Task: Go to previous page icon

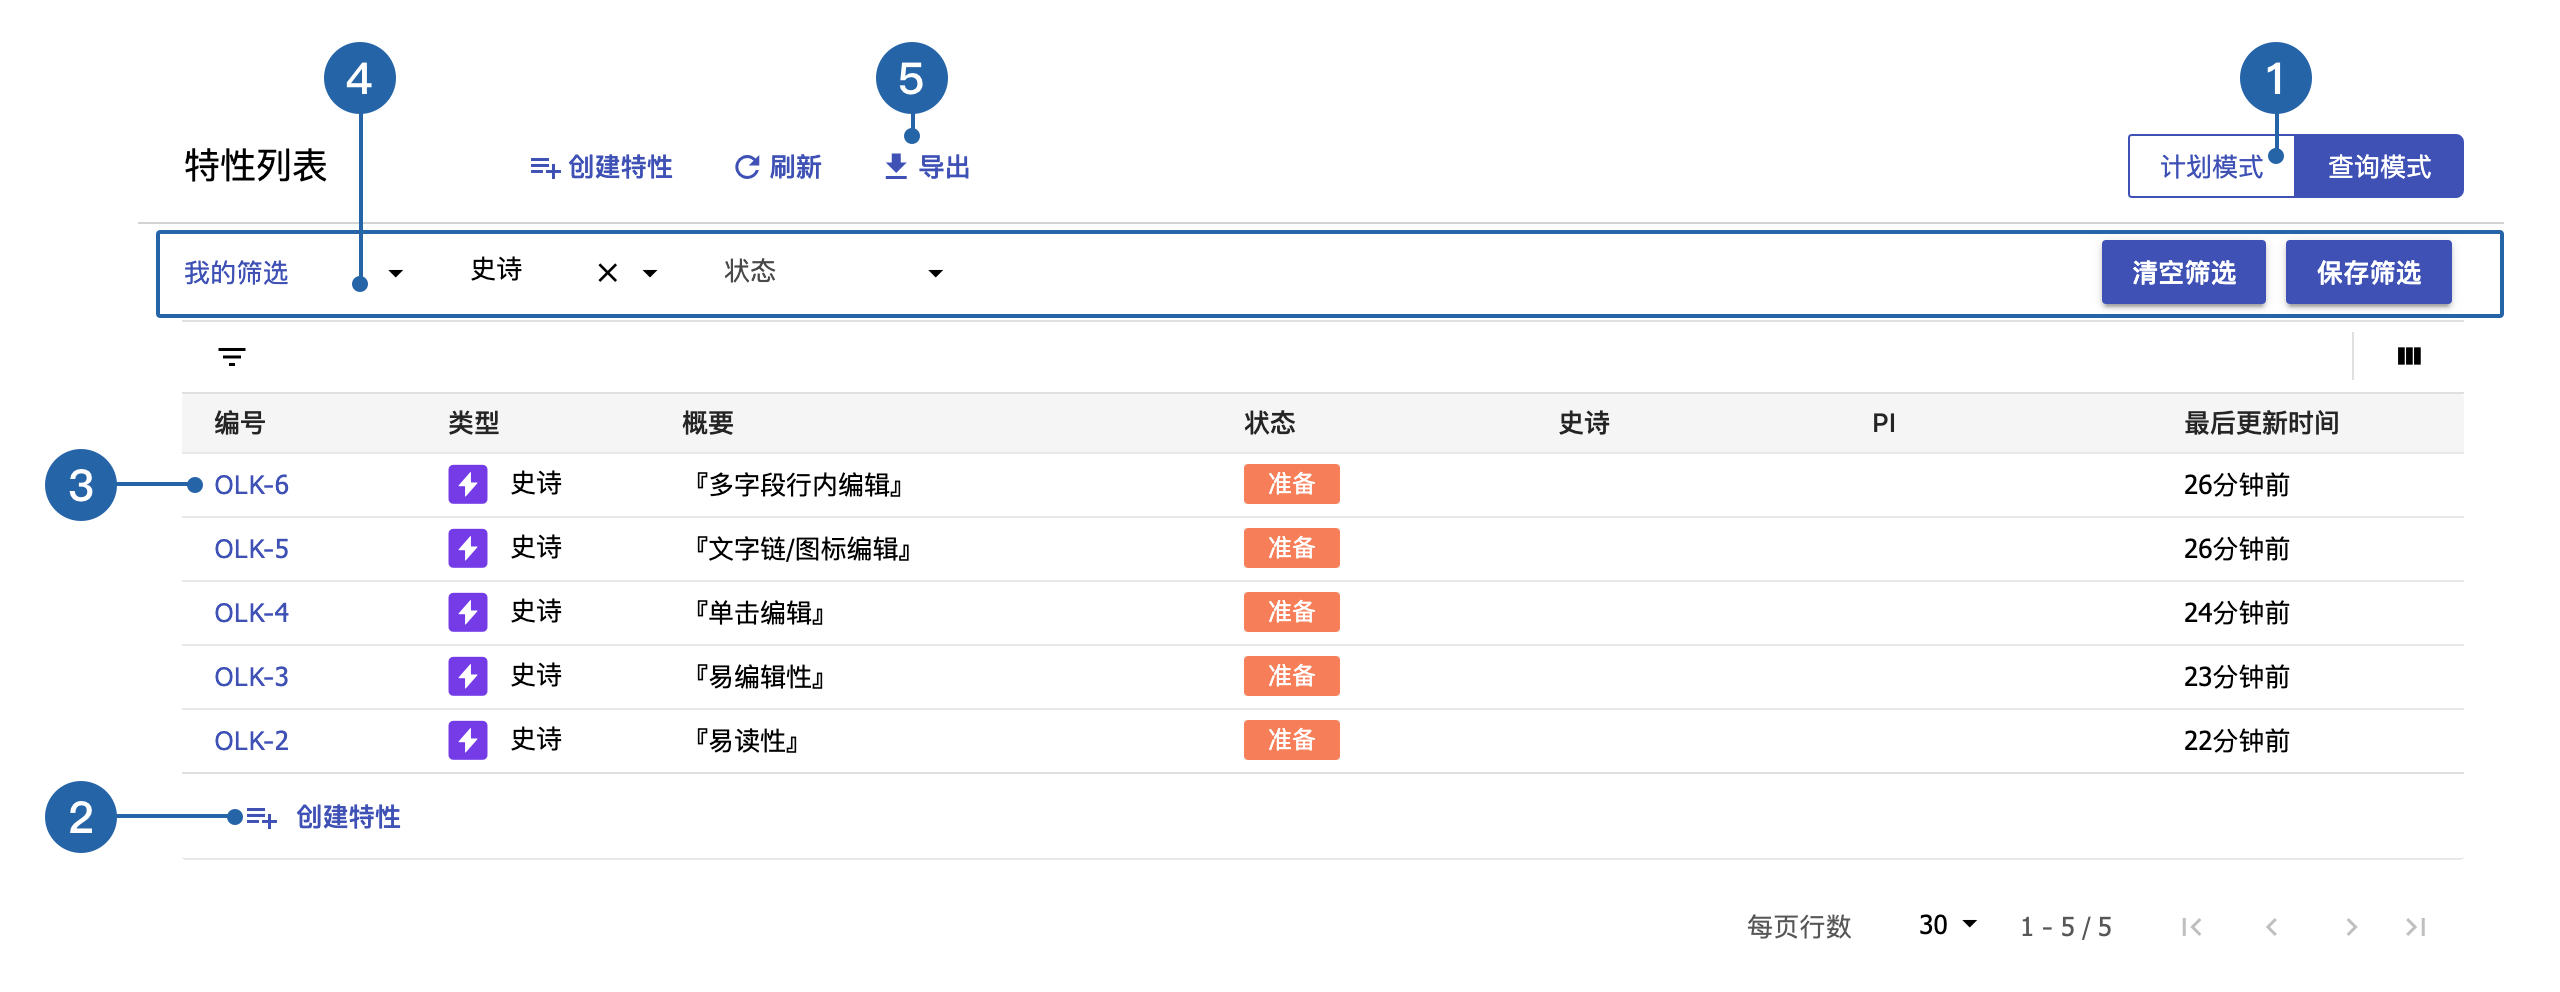Action: click(2271, 927)
